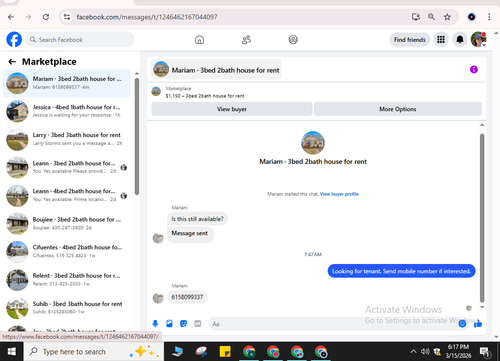Click the Leann 3bed seen-avatar indicator
Screen dimensions: 500x361
[124, 167]
